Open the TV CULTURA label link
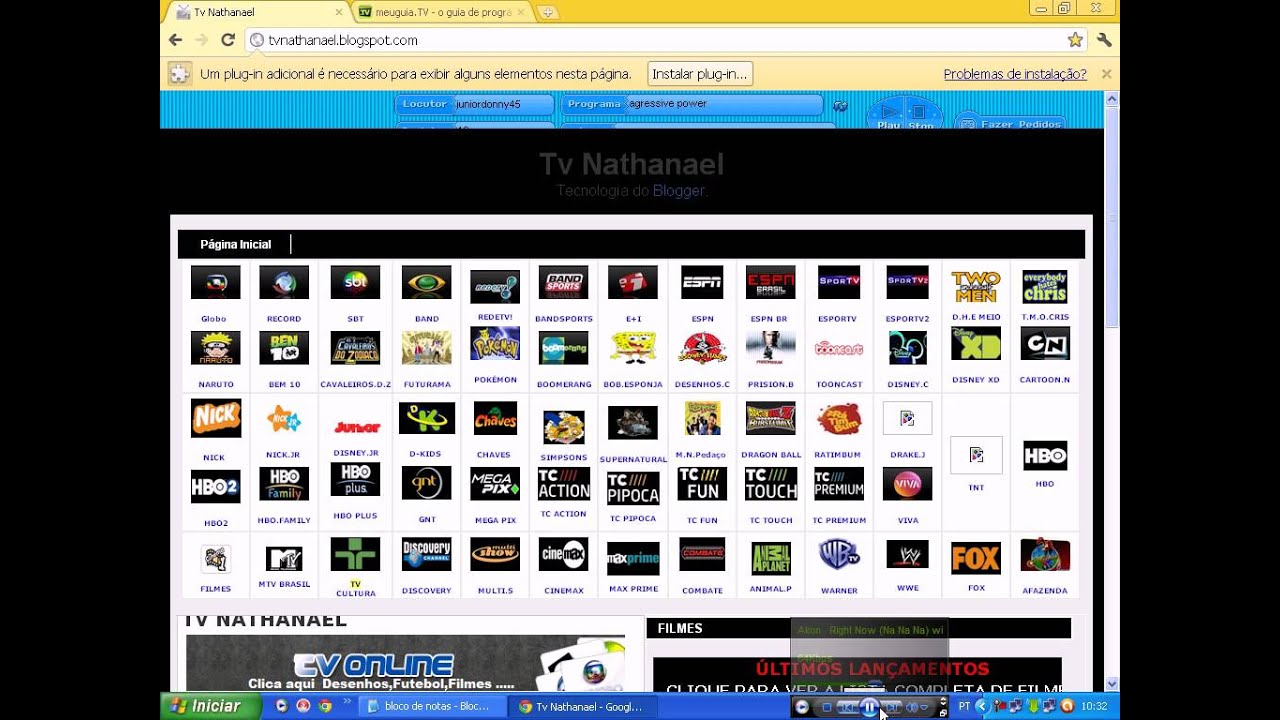Screen dimensions: 1280x720 [355, 588]
